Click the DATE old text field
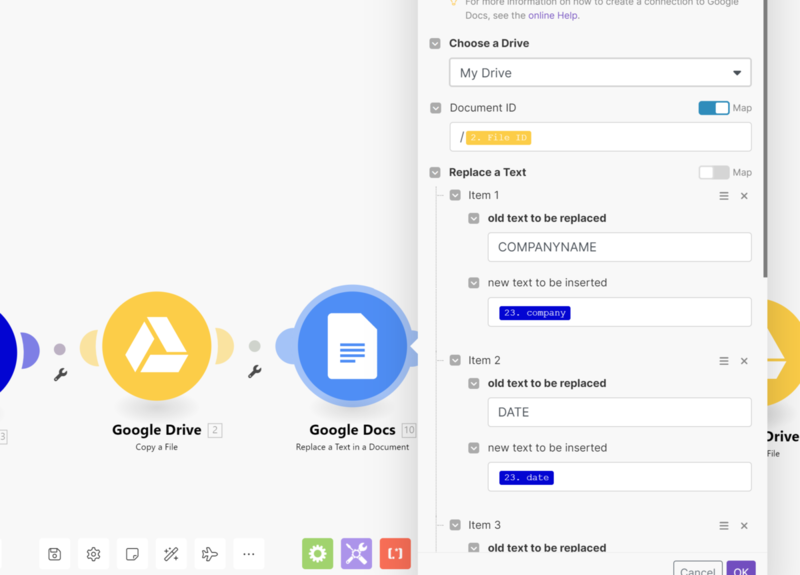 [x=619, y=412]
